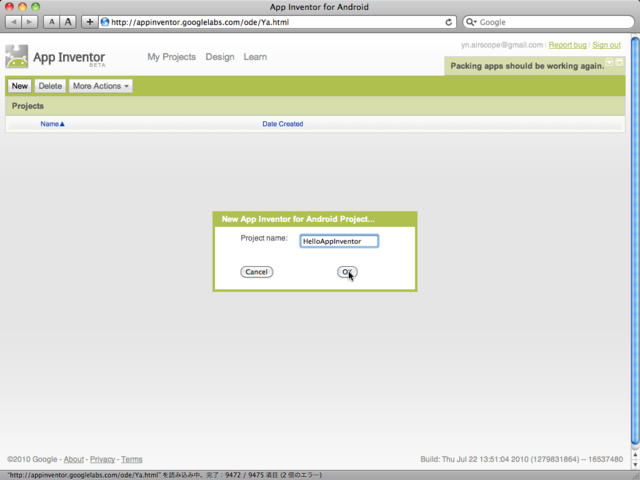Switch to the Design tab
The image size is (640, 480).
[x=220, y=57]
